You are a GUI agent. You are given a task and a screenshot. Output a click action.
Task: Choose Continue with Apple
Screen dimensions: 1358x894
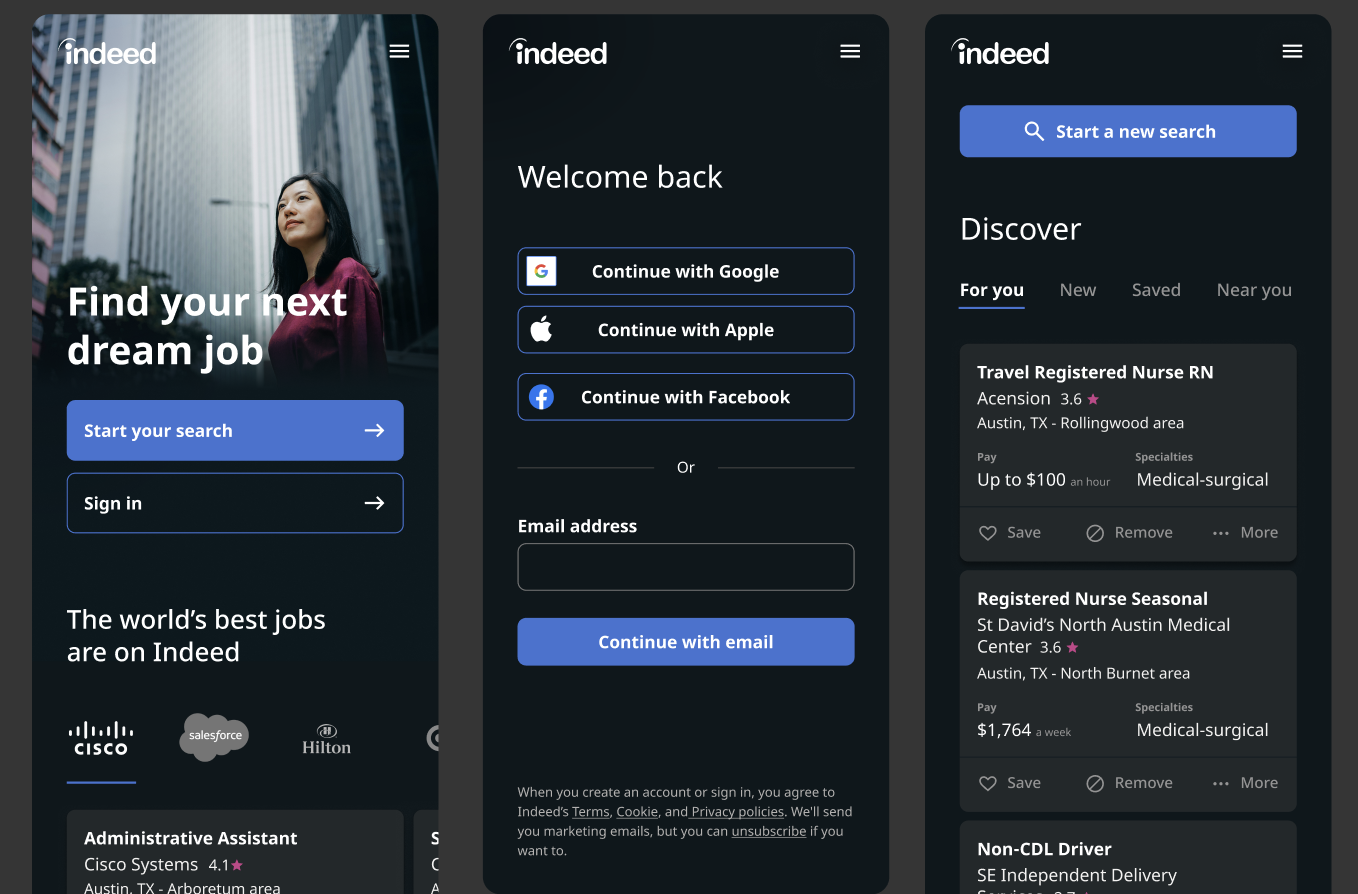coord(686,329)
